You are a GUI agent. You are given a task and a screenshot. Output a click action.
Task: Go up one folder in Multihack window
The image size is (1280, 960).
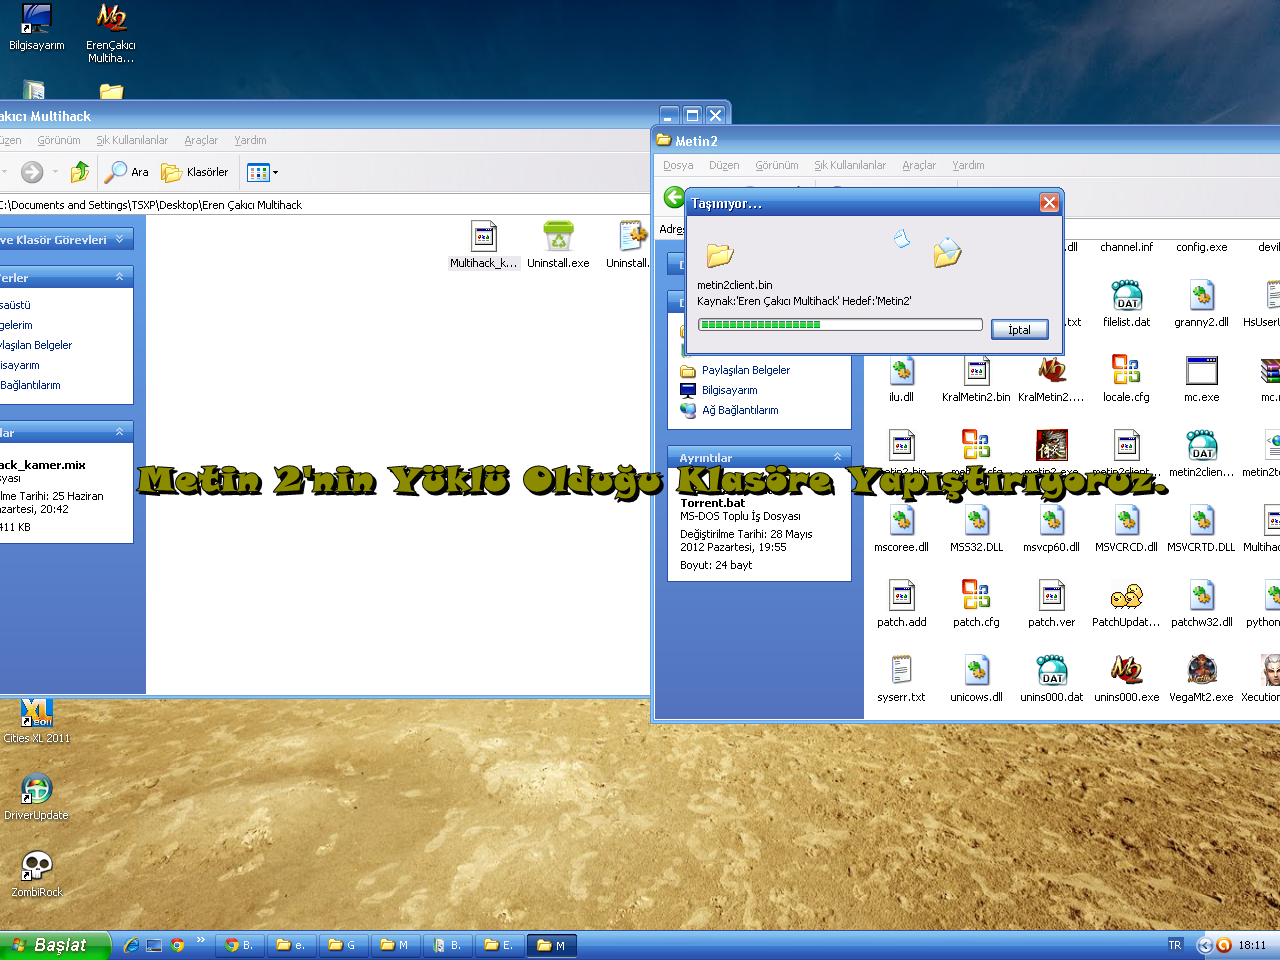tap(80, 172)
